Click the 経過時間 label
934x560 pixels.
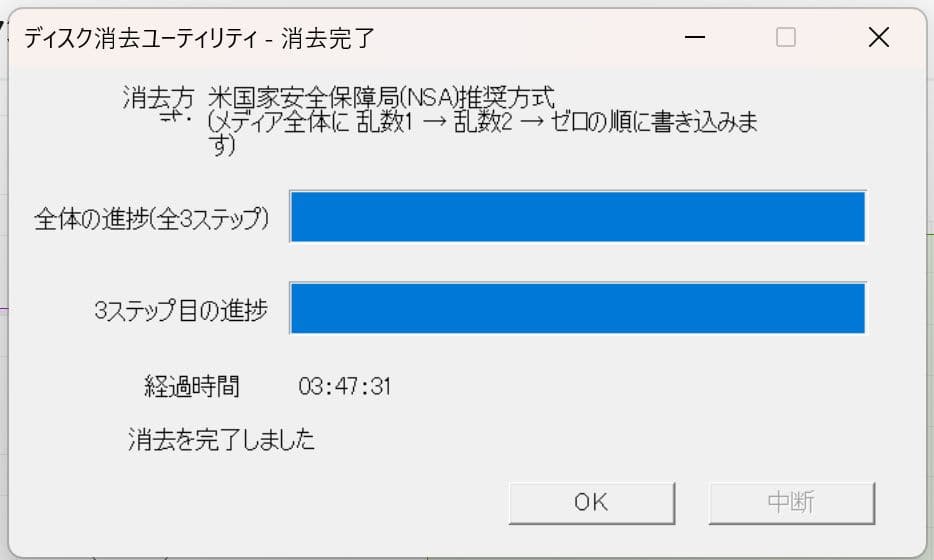[192, 385]
